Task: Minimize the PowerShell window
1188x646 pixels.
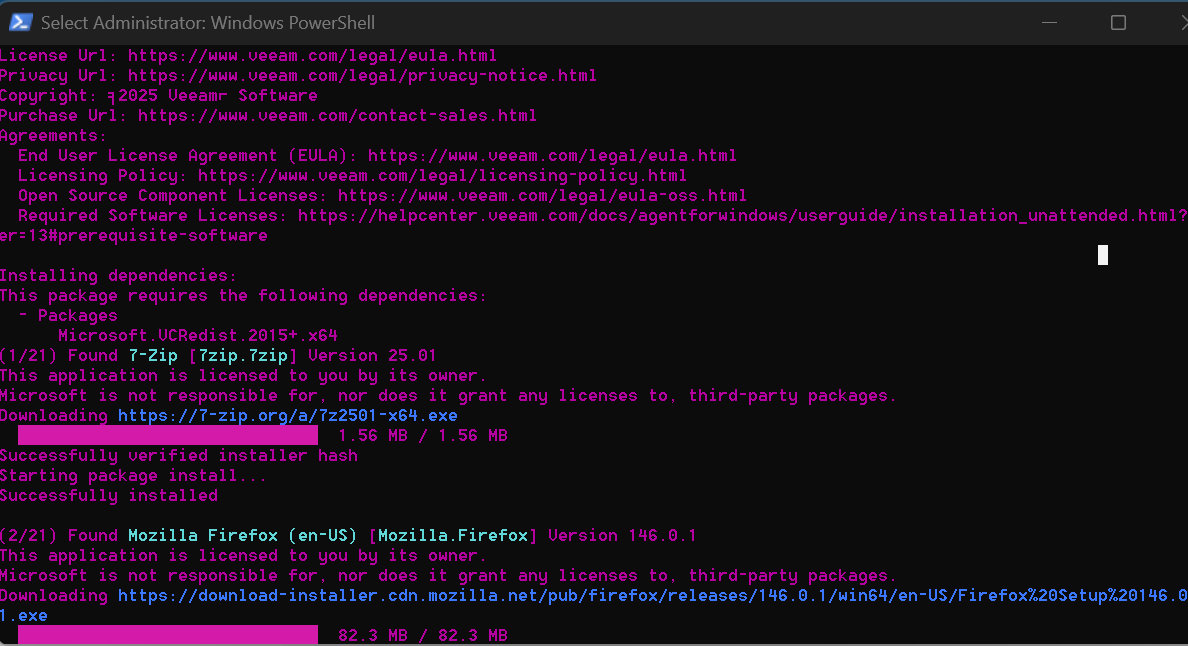Action: point(1049,22)
